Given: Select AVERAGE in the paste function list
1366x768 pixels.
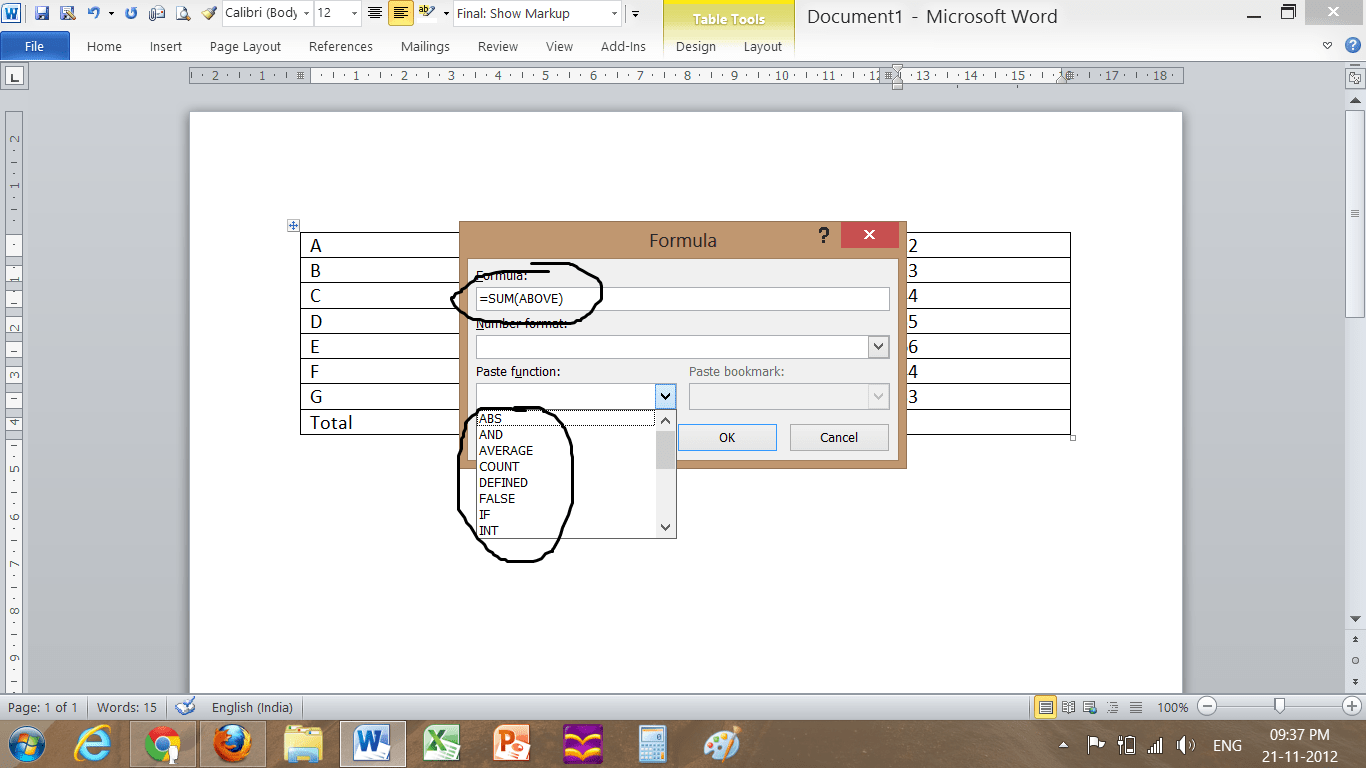Looking at the screenshot, I should tap(566, 451).
